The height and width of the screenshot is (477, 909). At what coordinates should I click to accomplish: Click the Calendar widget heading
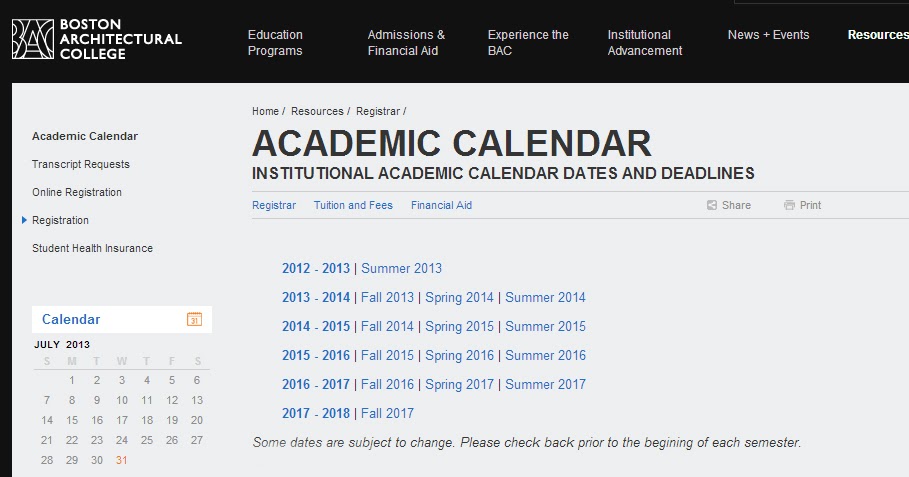[x=71, y=319]
